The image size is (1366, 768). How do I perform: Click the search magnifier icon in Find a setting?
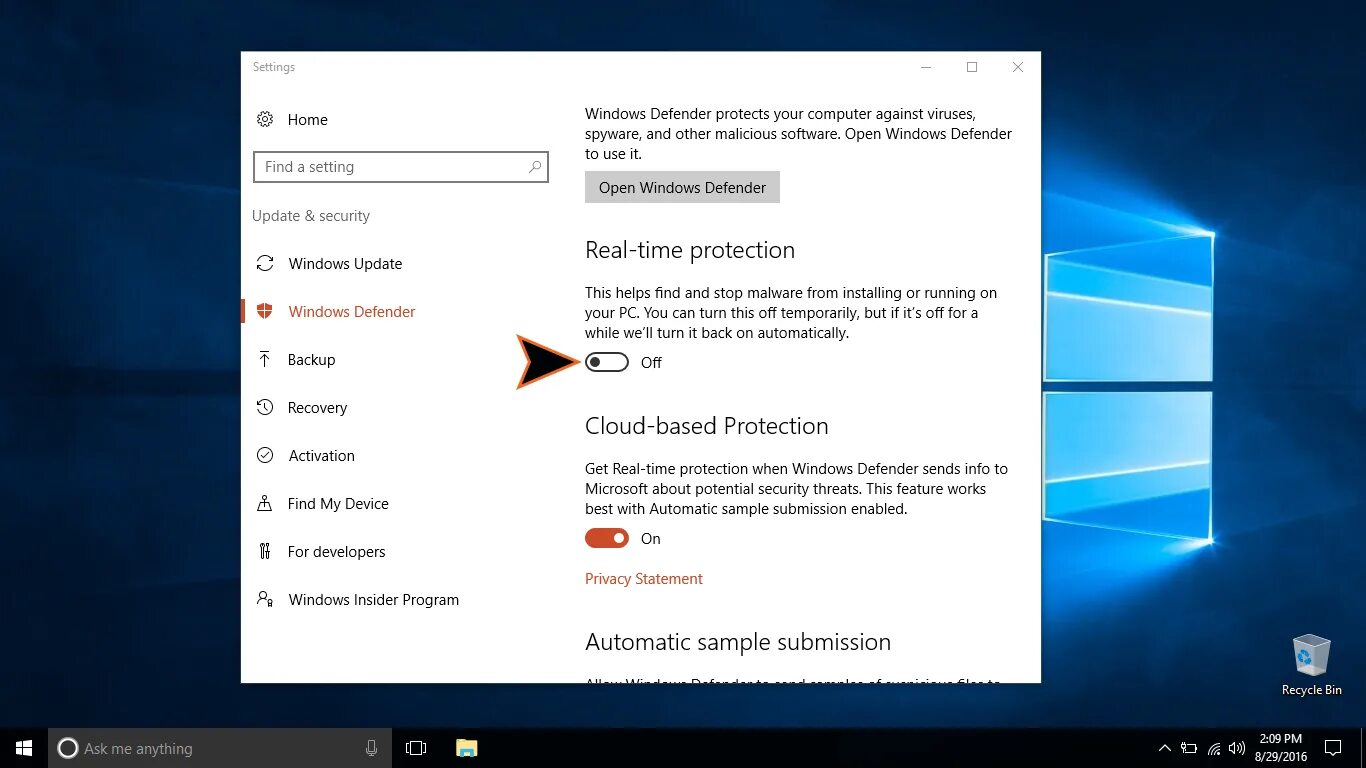click(535, 167)
